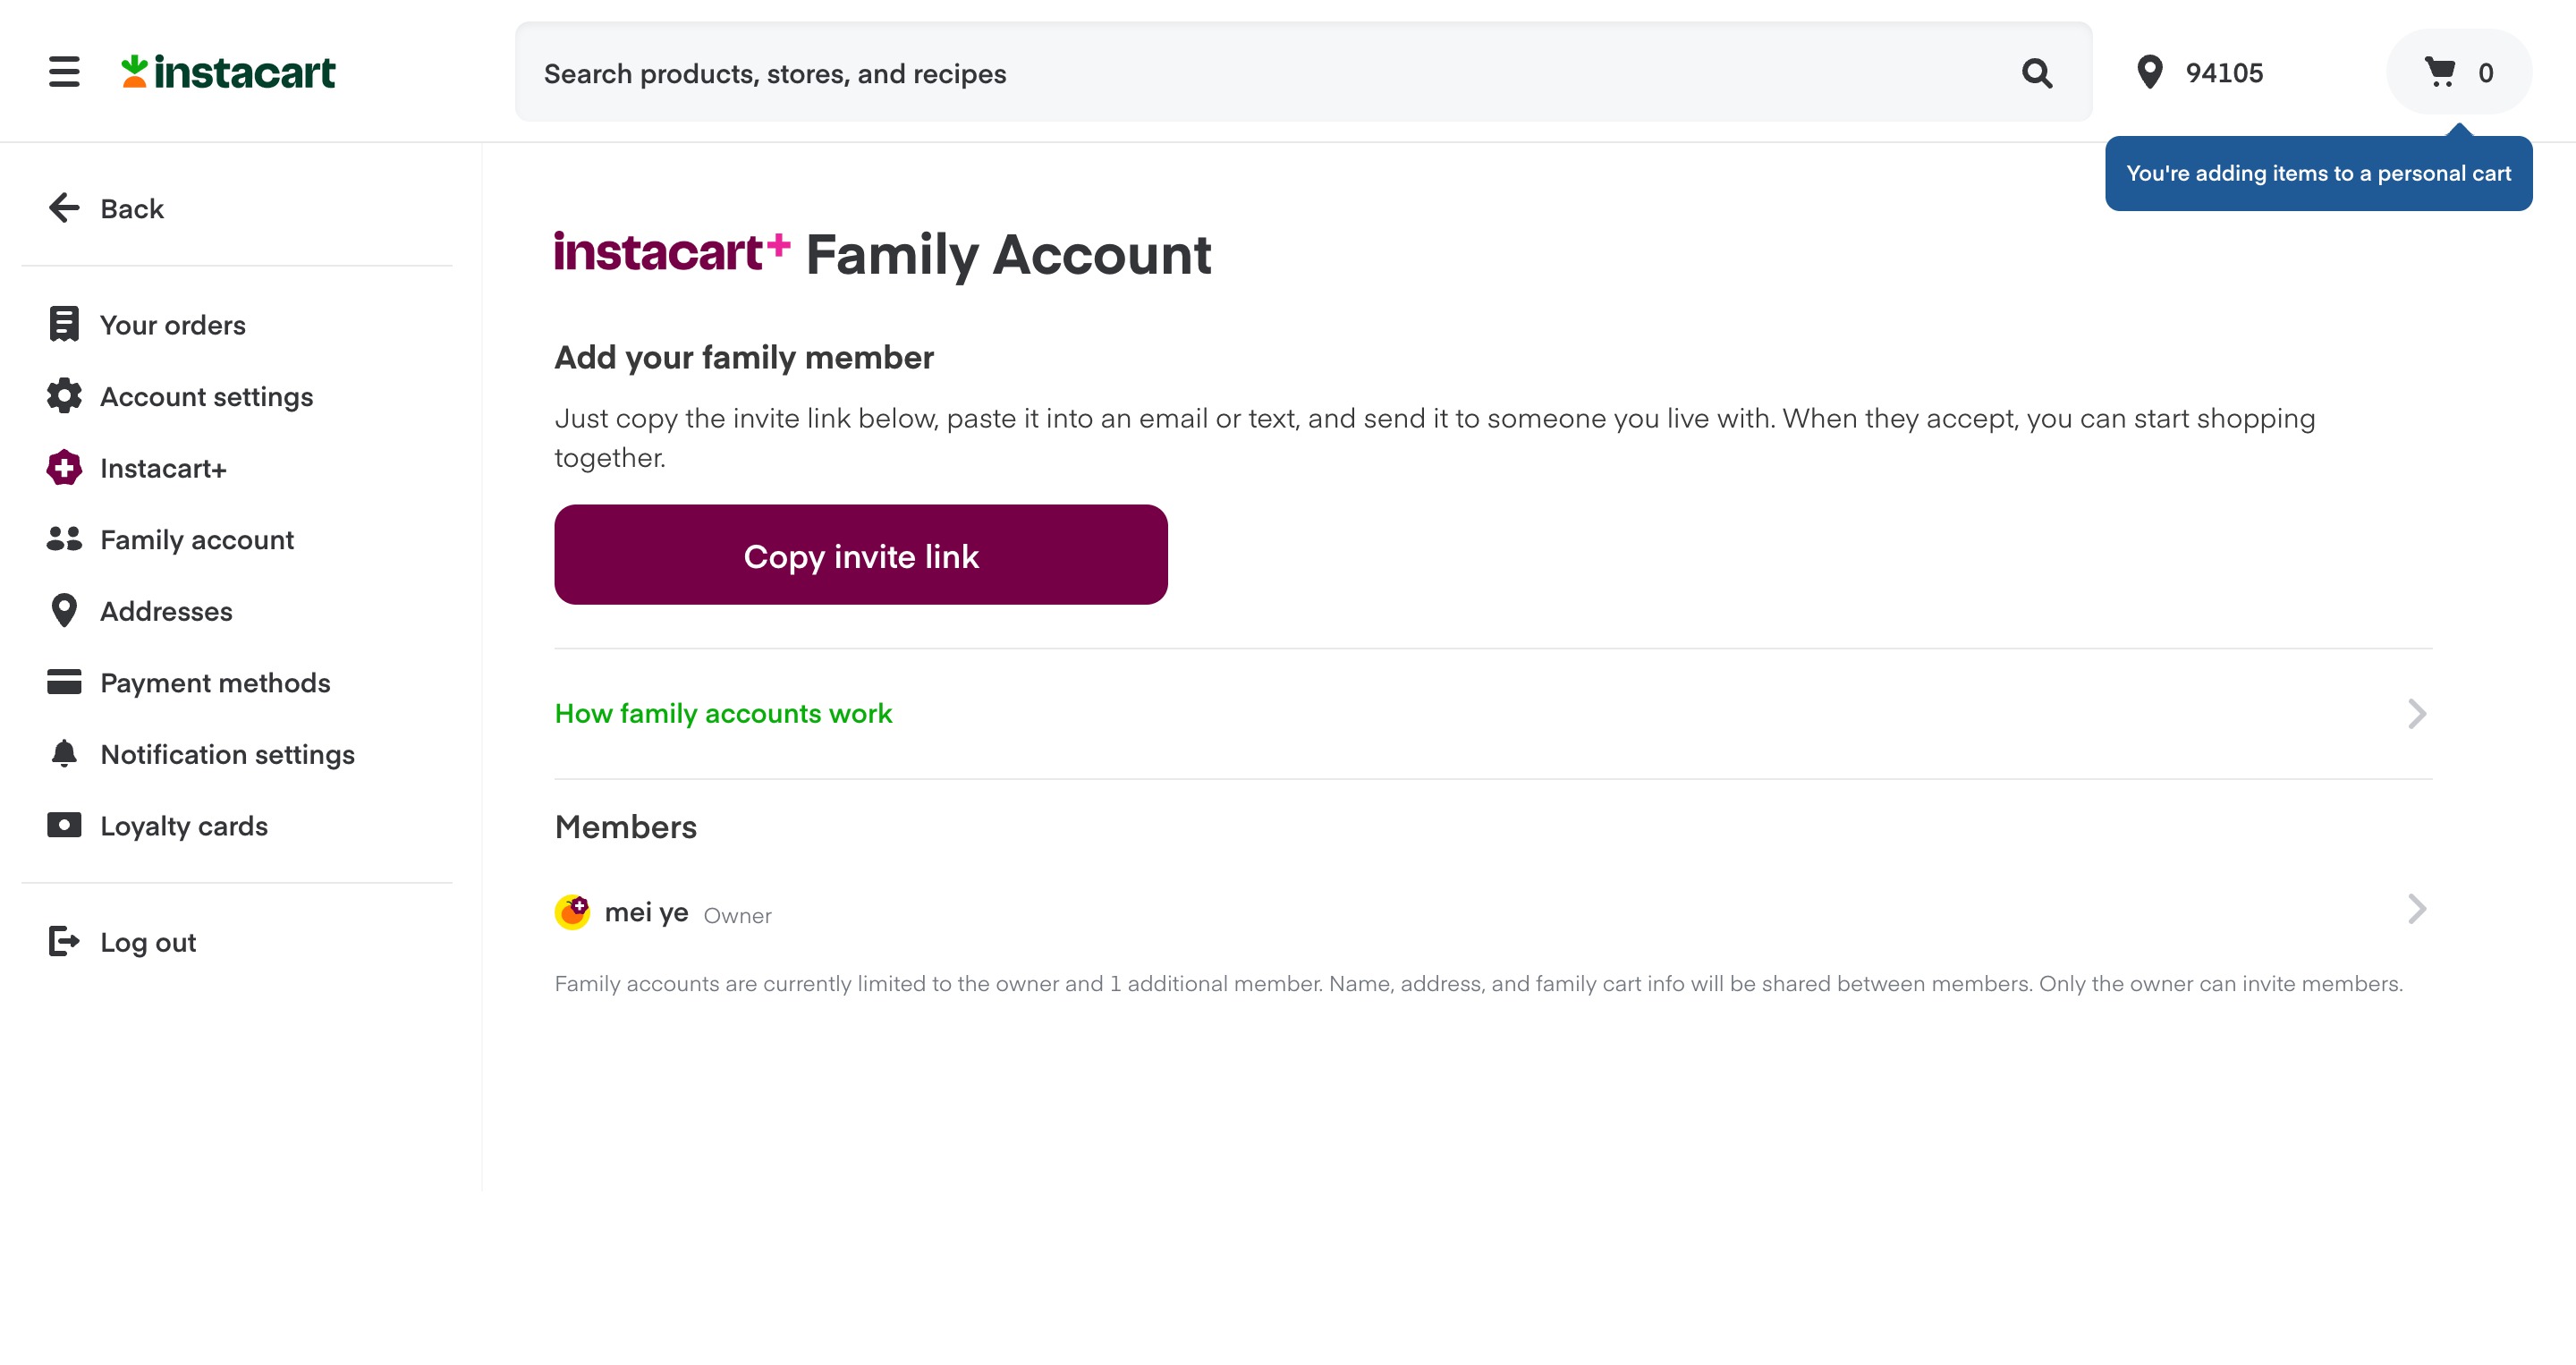Click the Log out door icon
The image size is (2576, 1365).
(64, 941)
